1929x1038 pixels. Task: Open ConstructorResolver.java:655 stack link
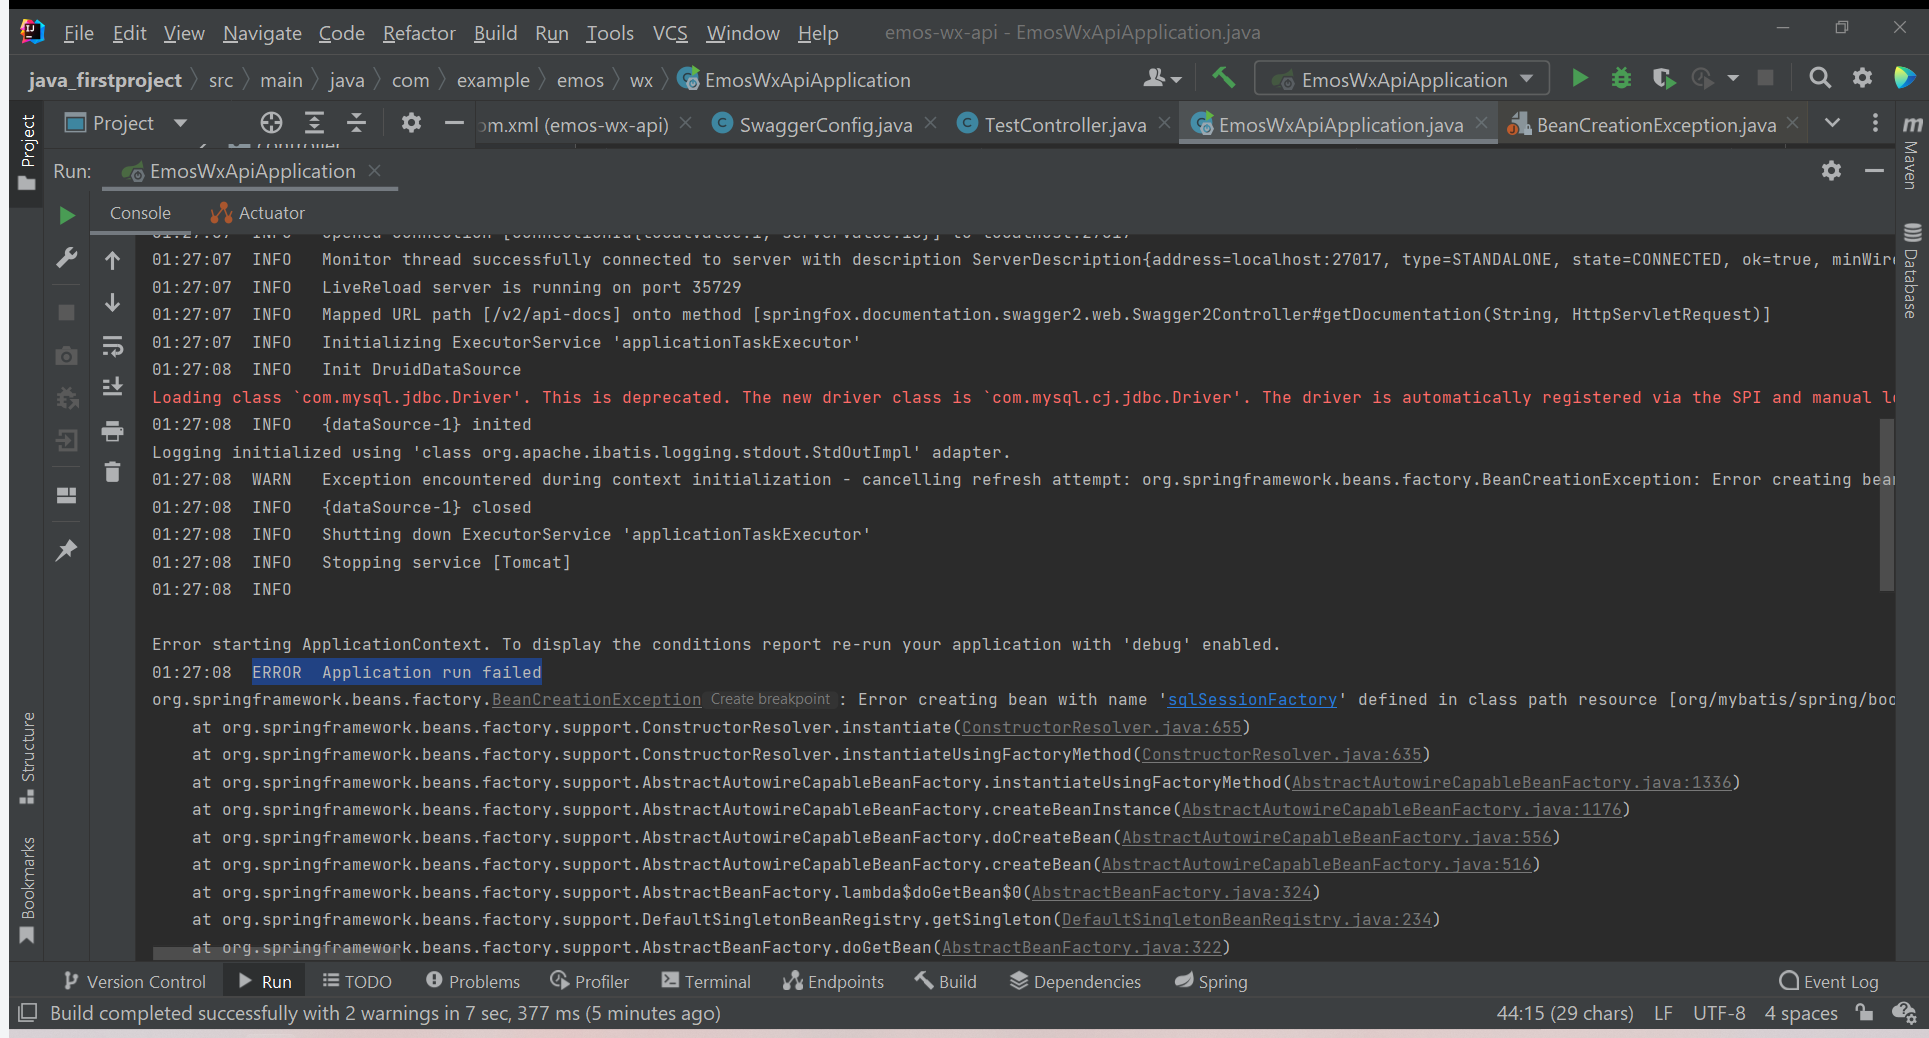click(1101, 728)
